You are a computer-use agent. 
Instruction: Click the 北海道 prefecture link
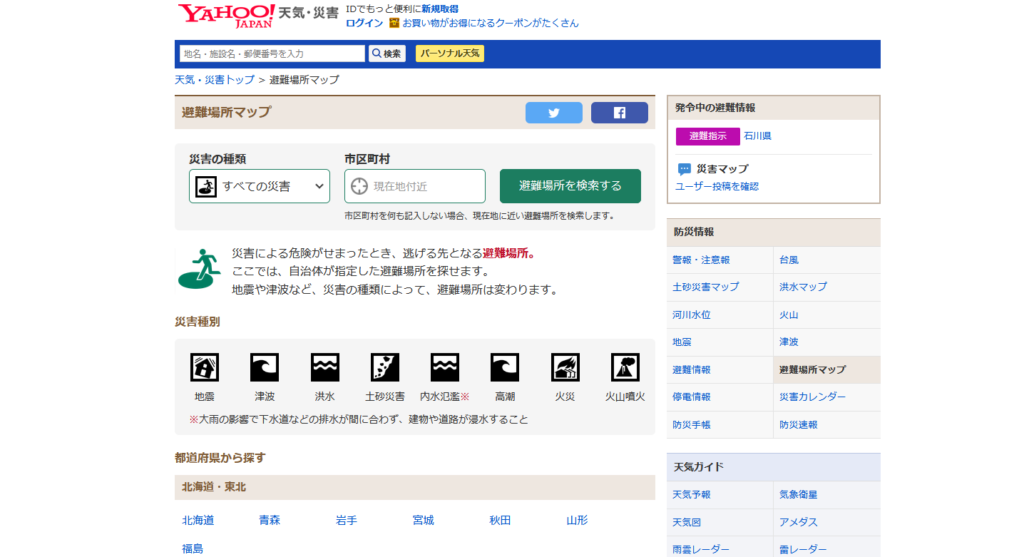point(198,520)
